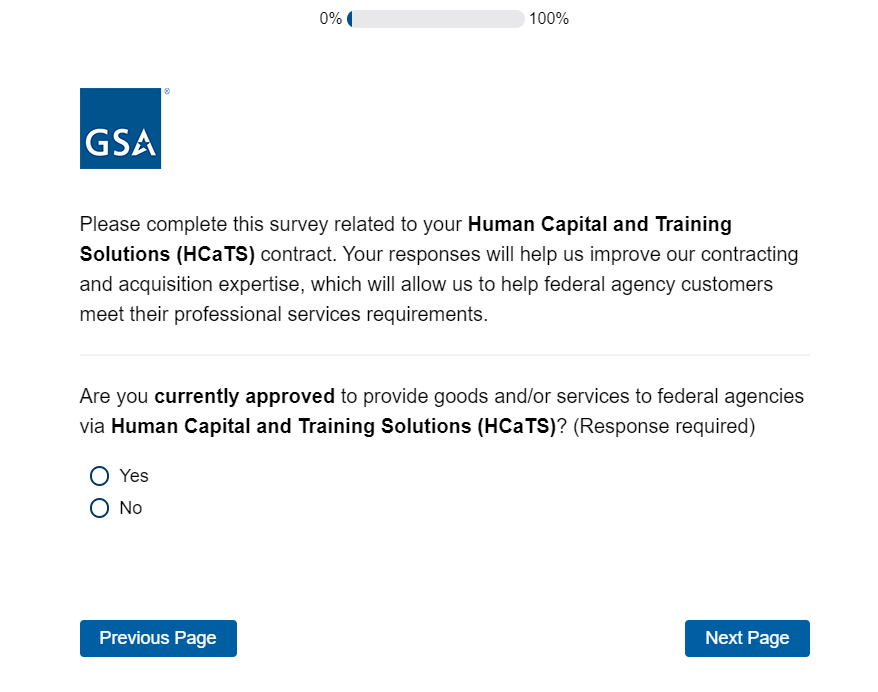This screenshot has width=878, height=692.
Task: Click "professional services requirements" text
Action: click(x=330, y=314)
